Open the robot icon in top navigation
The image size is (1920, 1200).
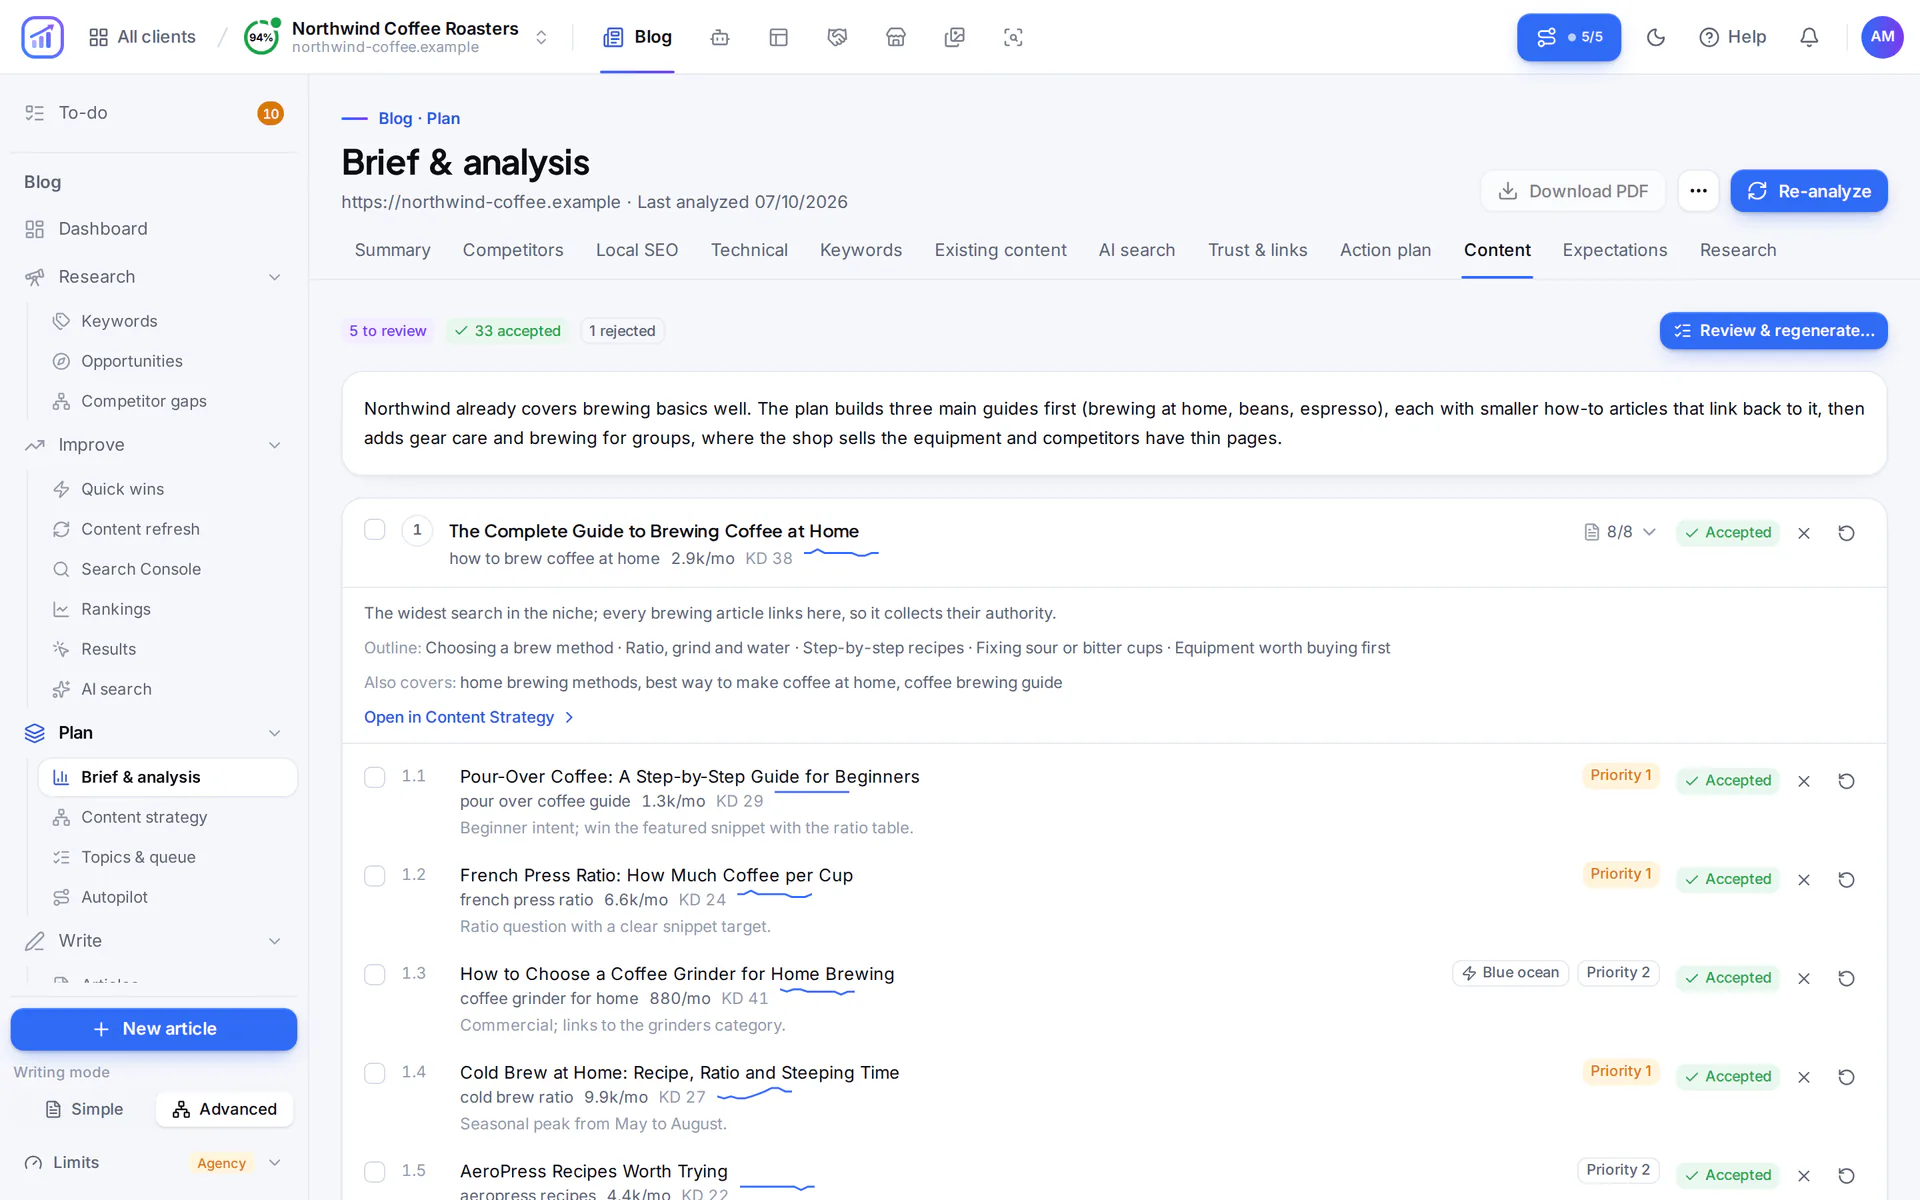[720, 37]
